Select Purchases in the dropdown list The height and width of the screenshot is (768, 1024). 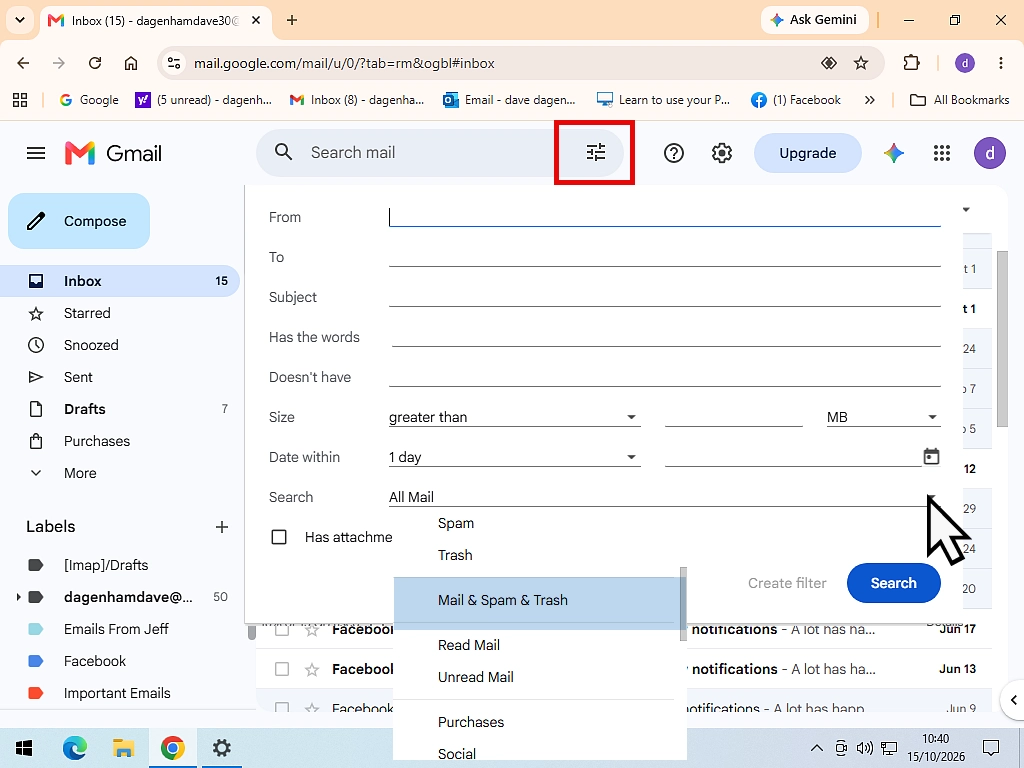pyautogui.click(x=471, y=722)
